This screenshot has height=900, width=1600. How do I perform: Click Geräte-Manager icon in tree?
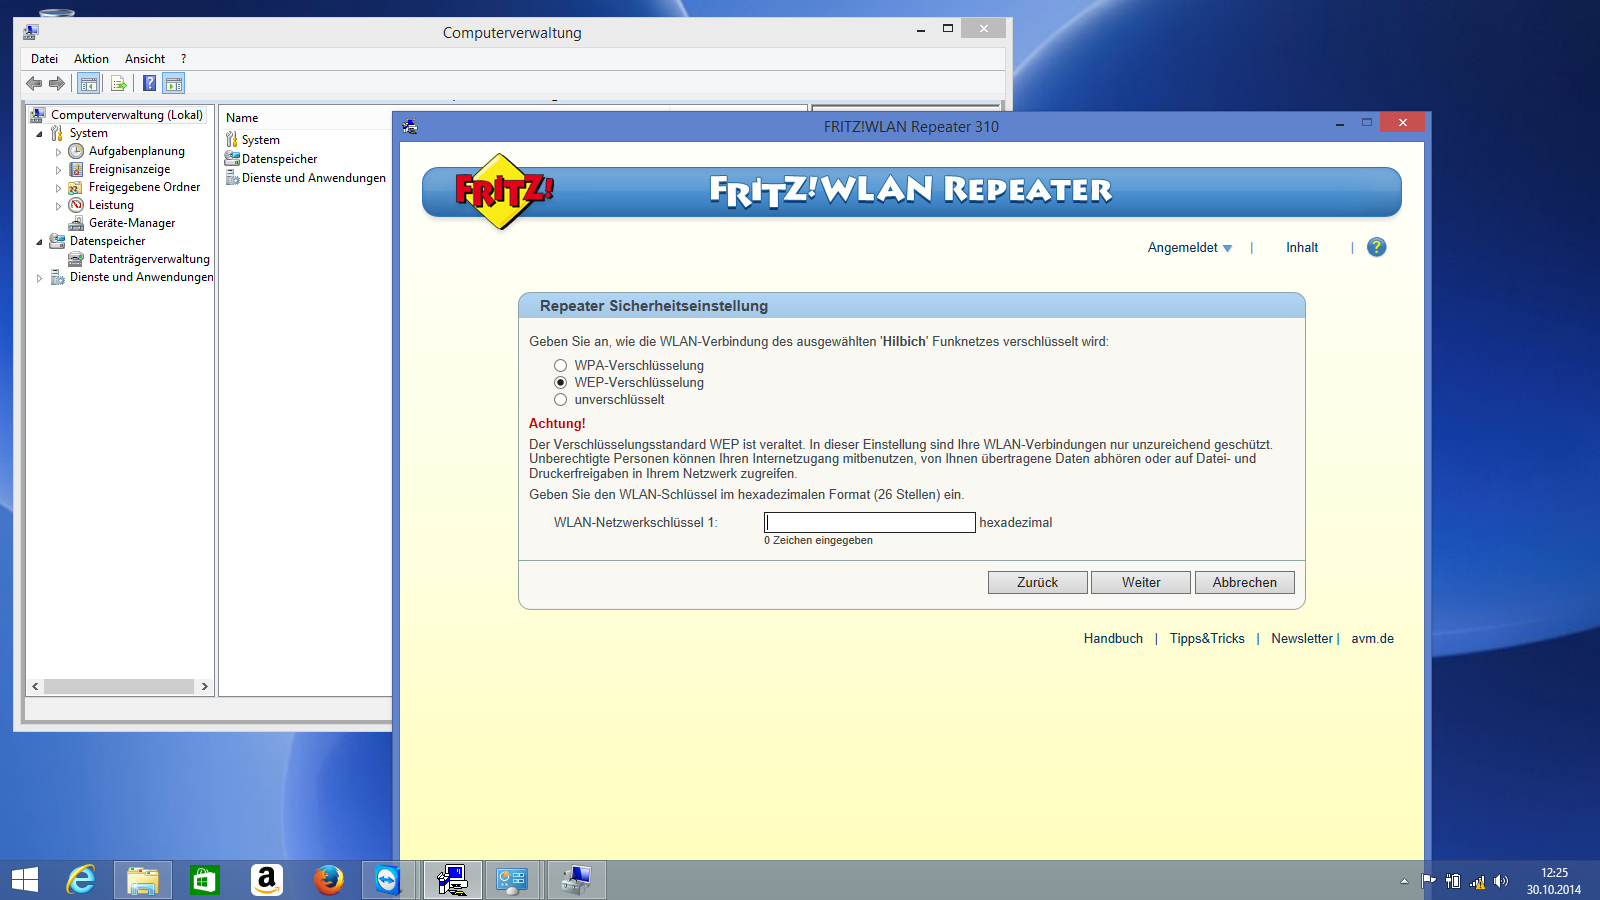click(76, 223)
